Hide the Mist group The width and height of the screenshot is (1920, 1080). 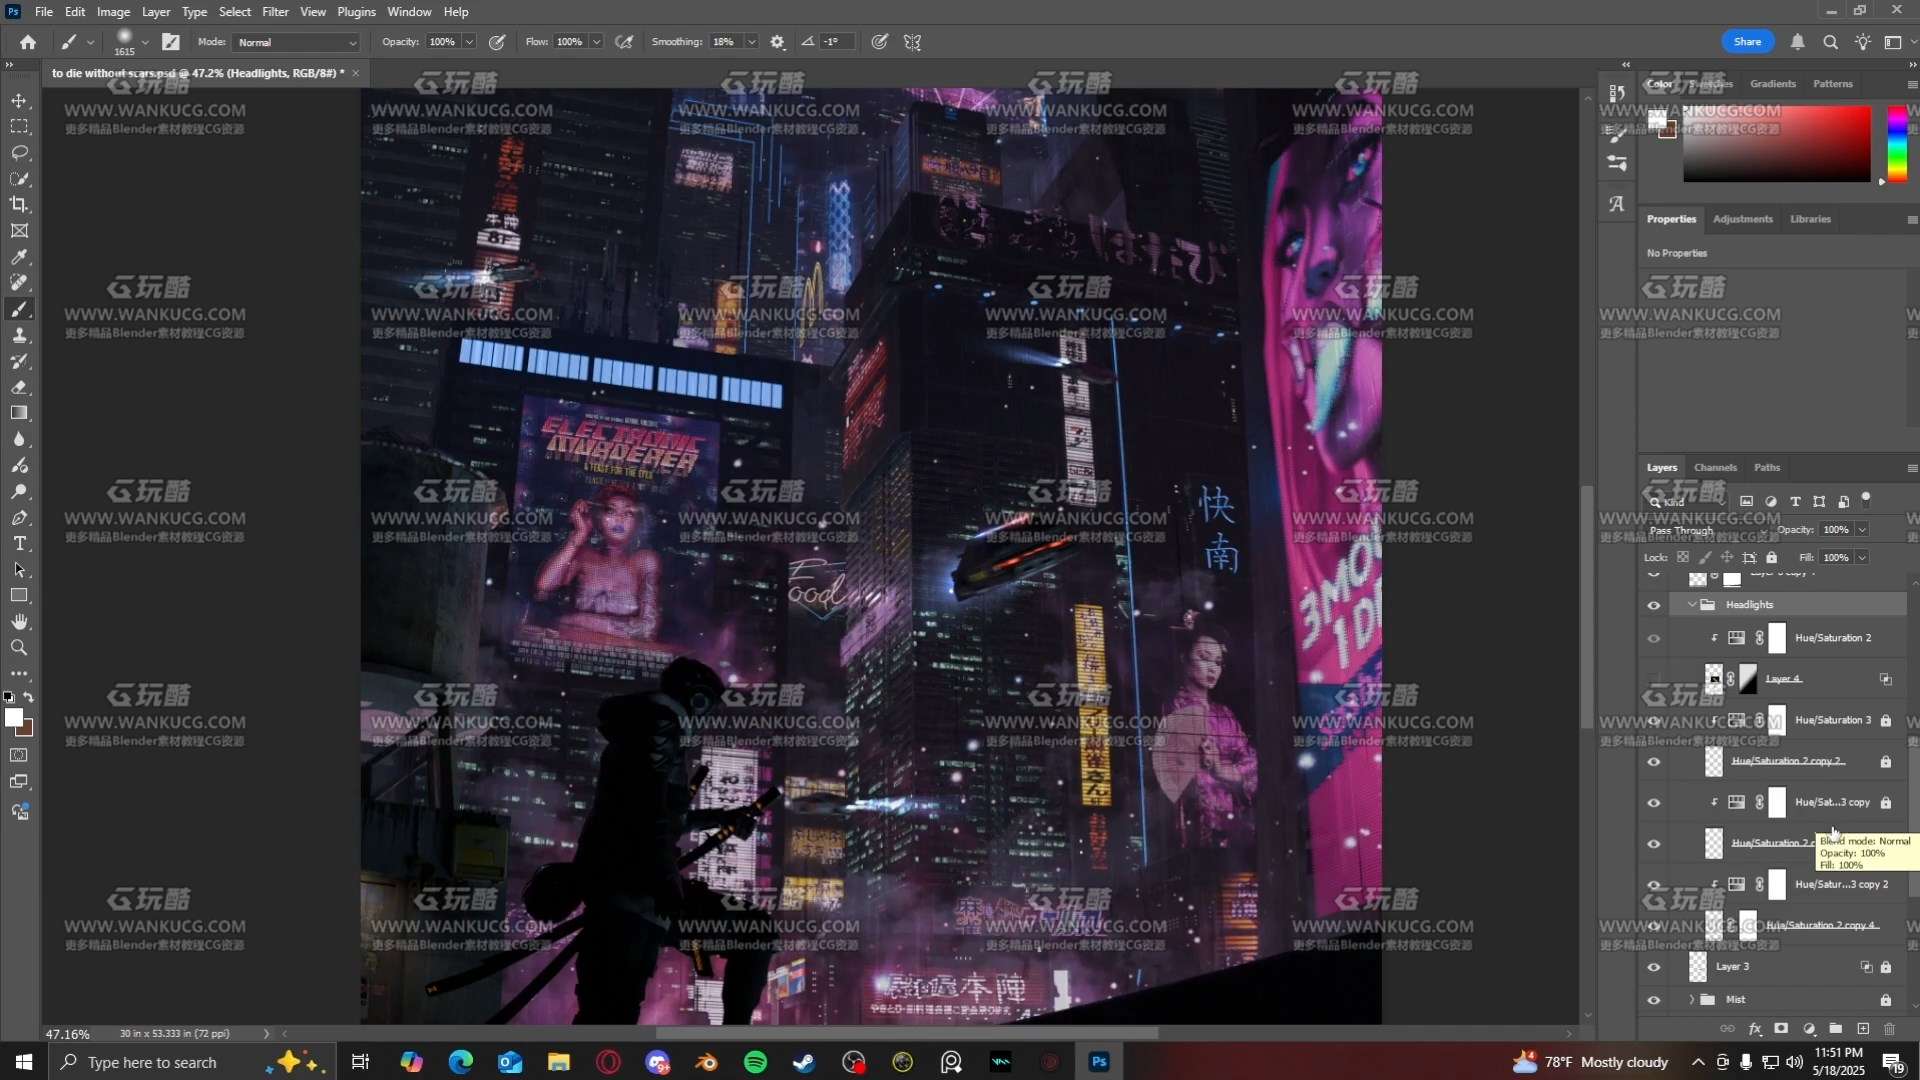click(1653, 1000)
